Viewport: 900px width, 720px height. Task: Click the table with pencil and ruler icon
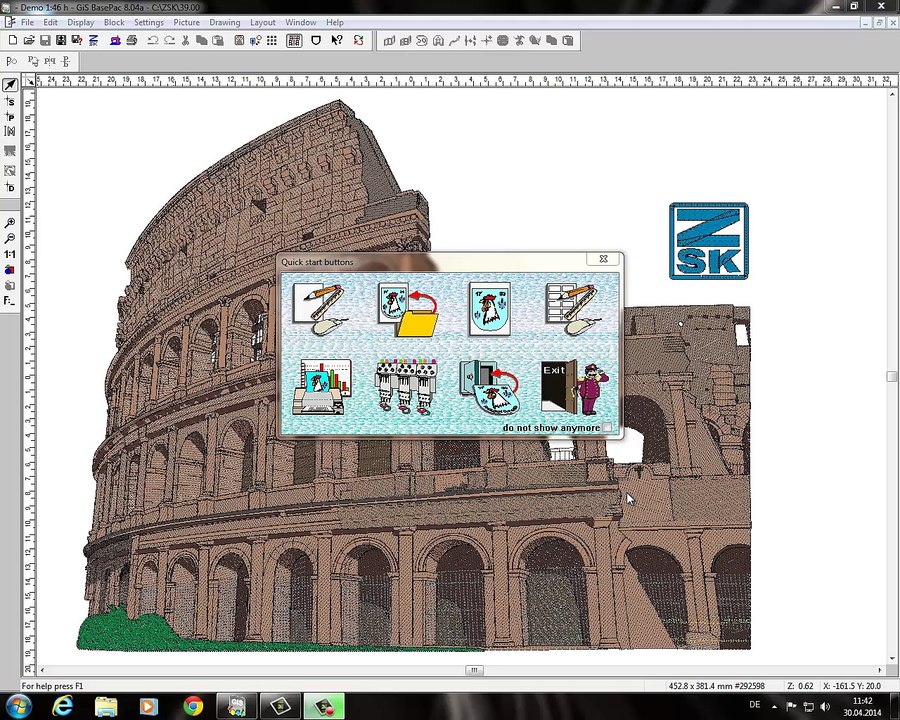pyautogui.click(x=573, y=309)
